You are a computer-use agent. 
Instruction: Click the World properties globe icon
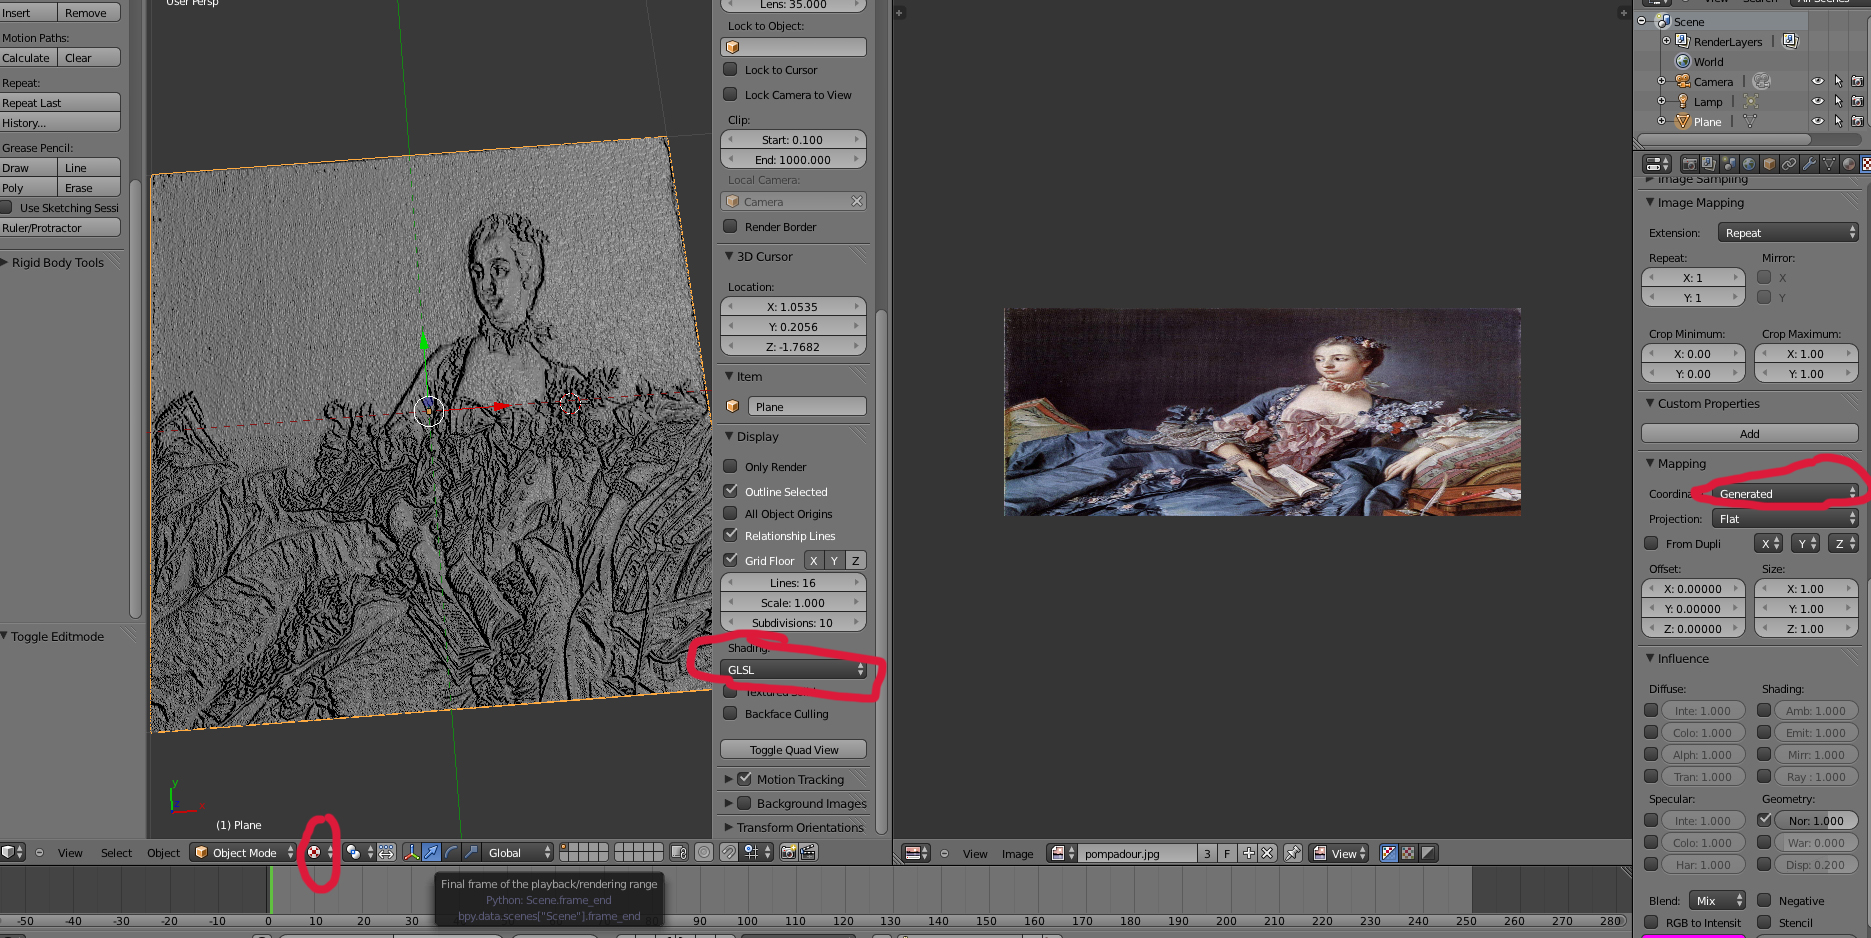(1749, 164)
